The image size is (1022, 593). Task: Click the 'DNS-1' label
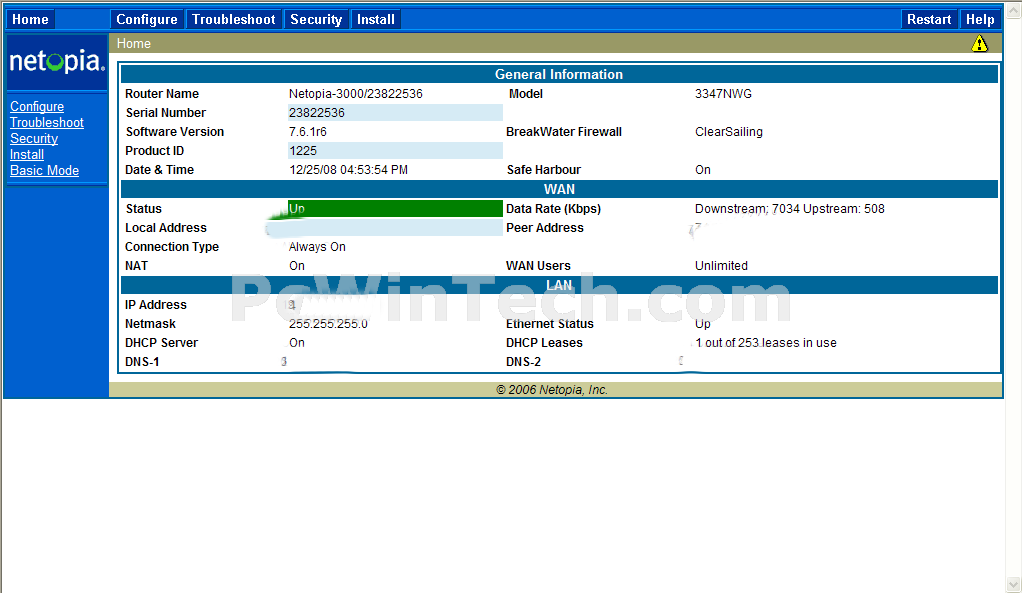point(142,362)
